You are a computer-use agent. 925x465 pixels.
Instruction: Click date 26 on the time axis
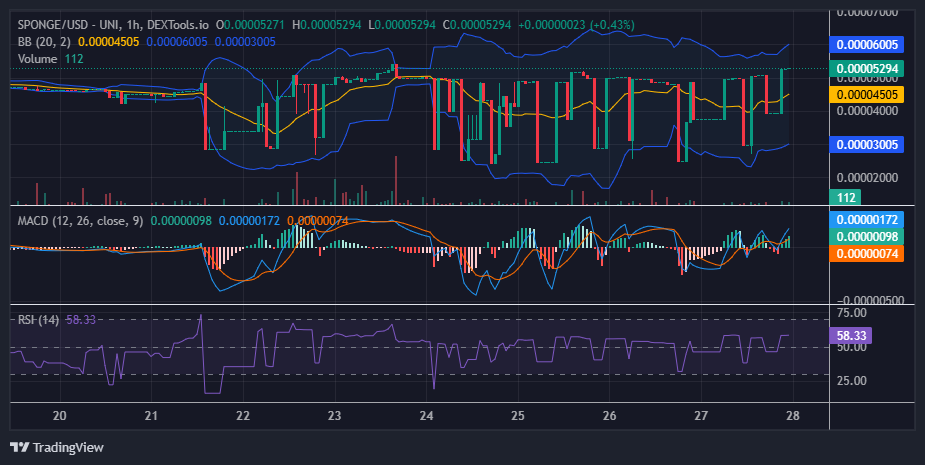tap(609, 415)
